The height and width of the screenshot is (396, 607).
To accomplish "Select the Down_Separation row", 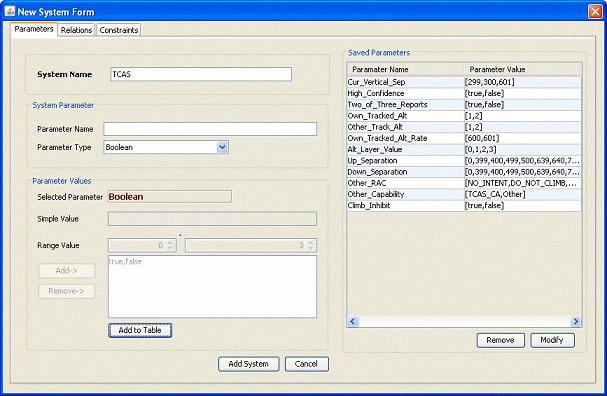I will point(464,172).
